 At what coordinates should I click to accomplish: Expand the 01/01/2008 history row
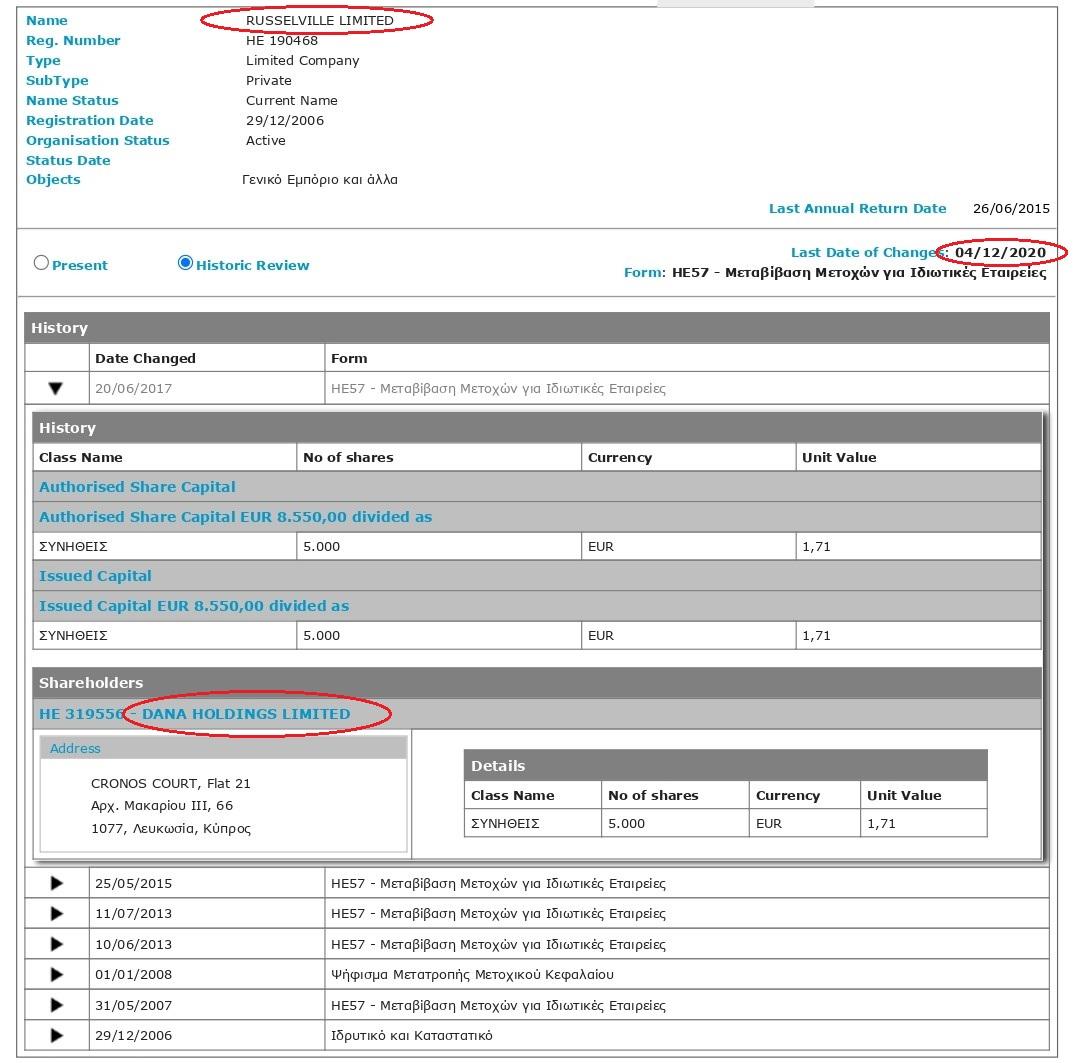click(x=56, y=975)
